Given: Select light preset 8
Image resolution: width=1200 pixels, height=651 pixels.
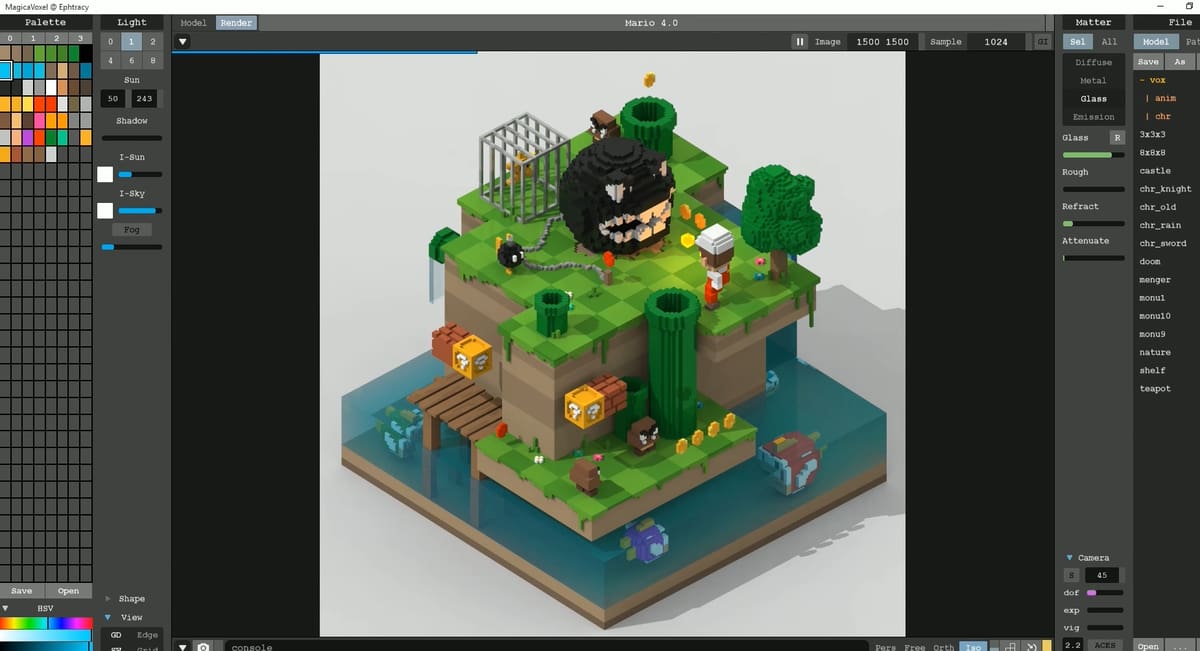Looking at the screenshot, I should point(153,60).
